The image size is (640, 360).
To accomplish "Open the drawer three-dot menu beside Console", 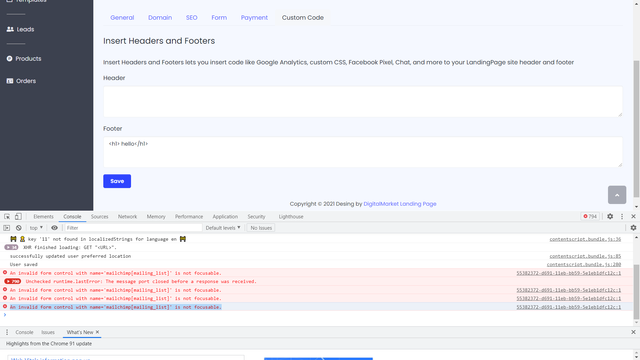I will pyautogui.click(x=7, y=332).
